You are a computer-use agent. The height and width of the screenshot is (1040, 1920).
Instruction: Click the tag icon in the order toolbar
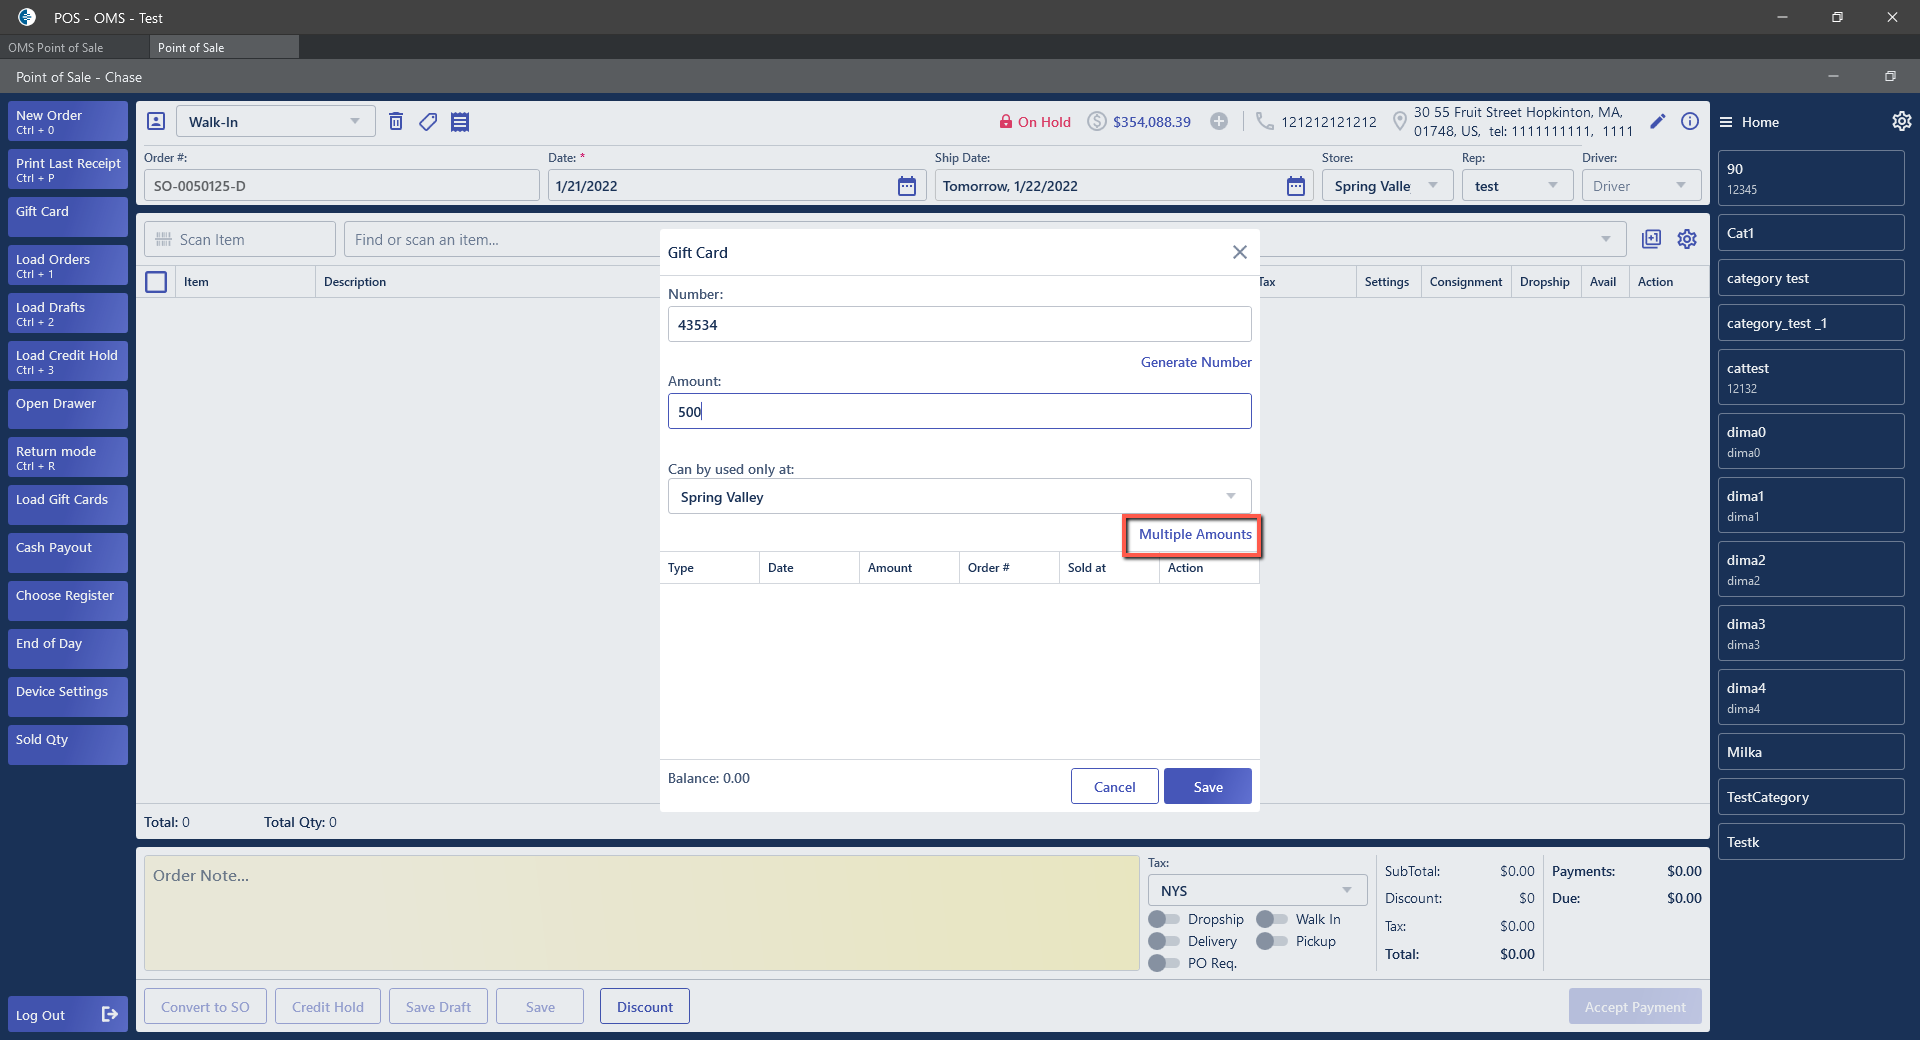pyautogui.click(x=428, y=122)
